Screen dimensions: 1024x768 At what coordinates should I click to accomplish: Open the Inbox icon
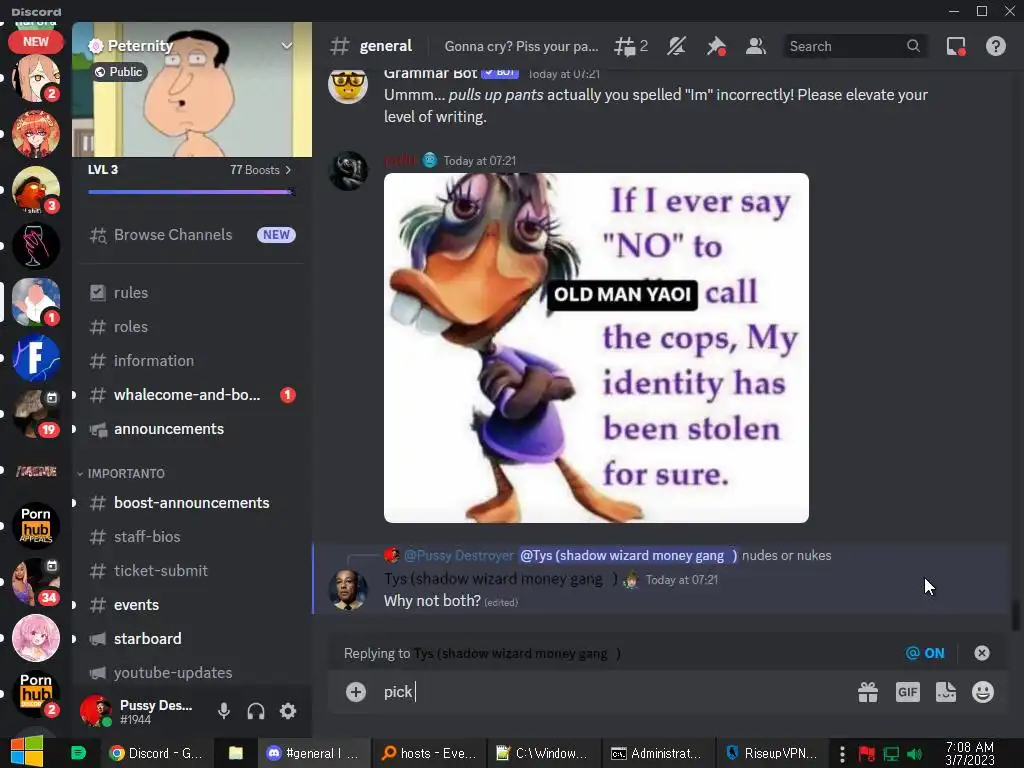point(956,46)
